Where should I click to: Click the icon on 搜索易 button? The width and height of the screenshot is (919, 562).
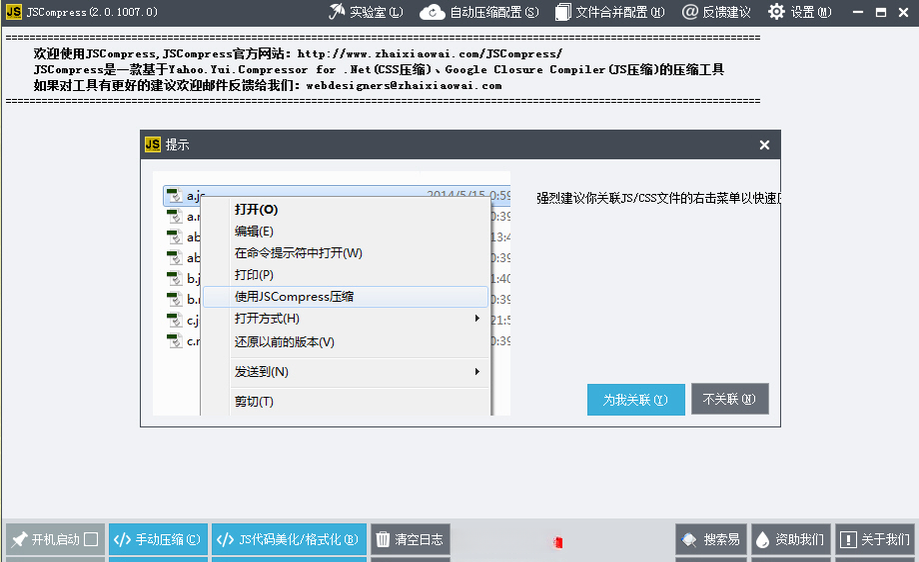click(x=689, y=539)
